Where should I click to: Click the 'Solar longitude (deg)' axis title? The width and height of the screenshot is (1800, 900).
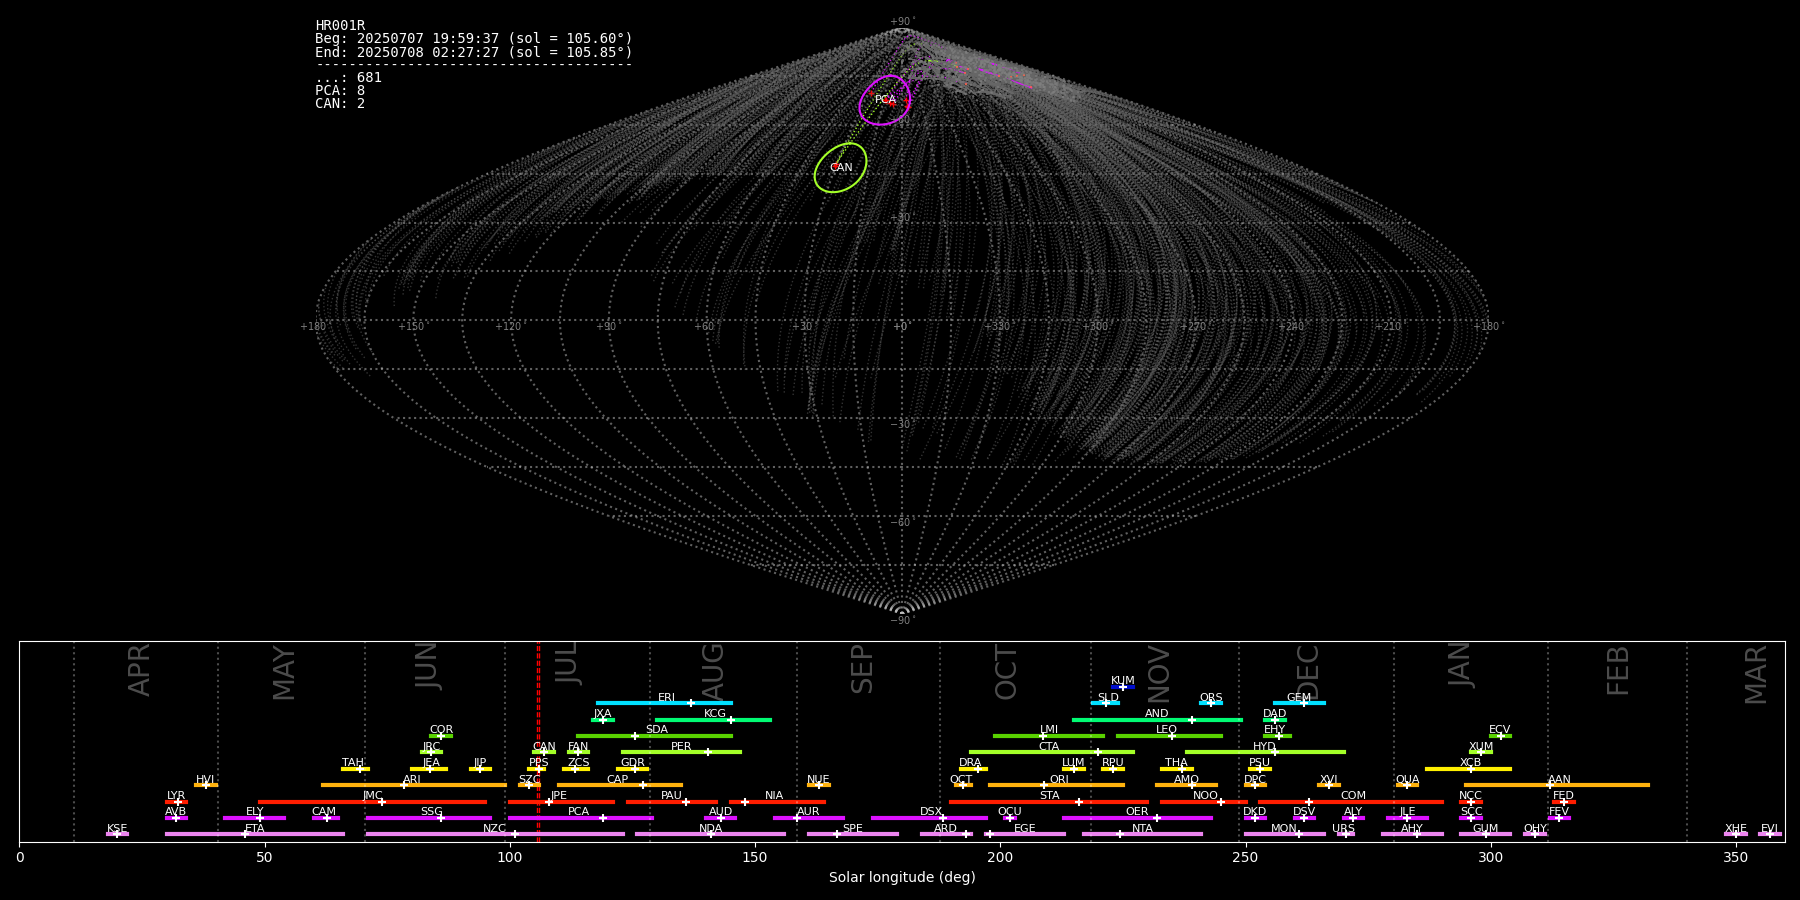902,878
